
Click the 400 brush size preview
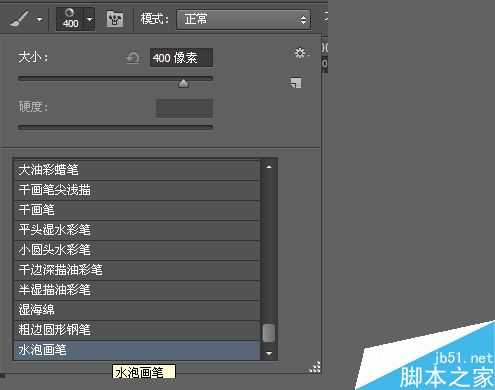70,19
